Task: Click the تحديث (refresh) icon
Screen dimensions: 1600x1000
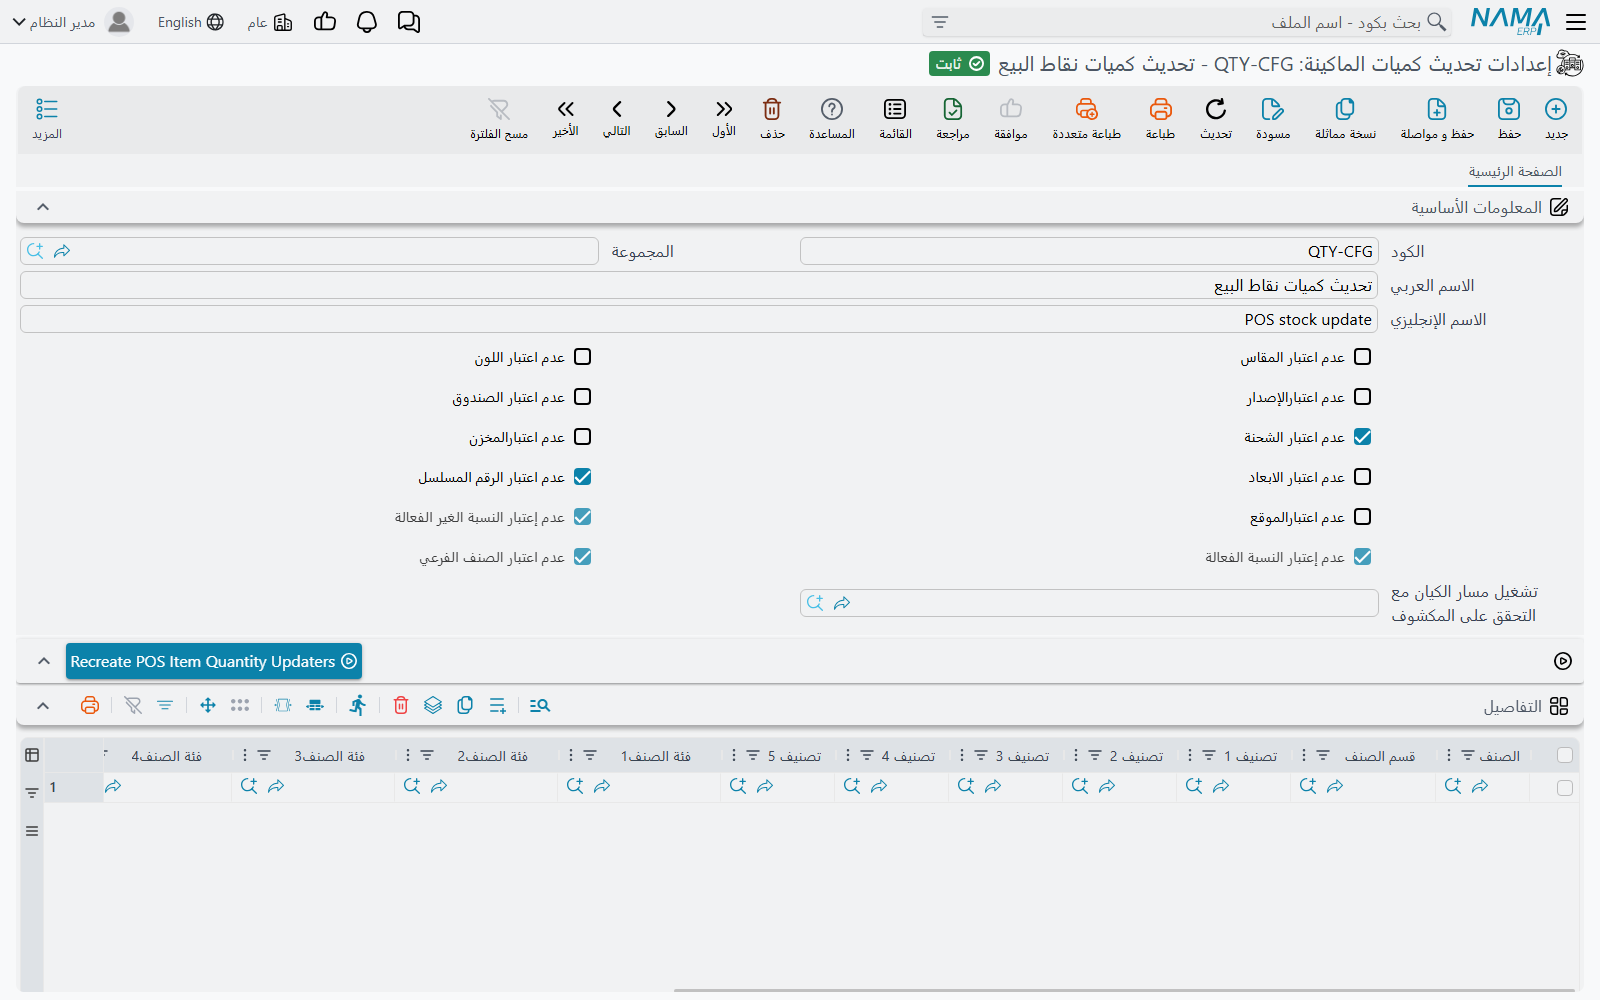Action: (1216, 109)
